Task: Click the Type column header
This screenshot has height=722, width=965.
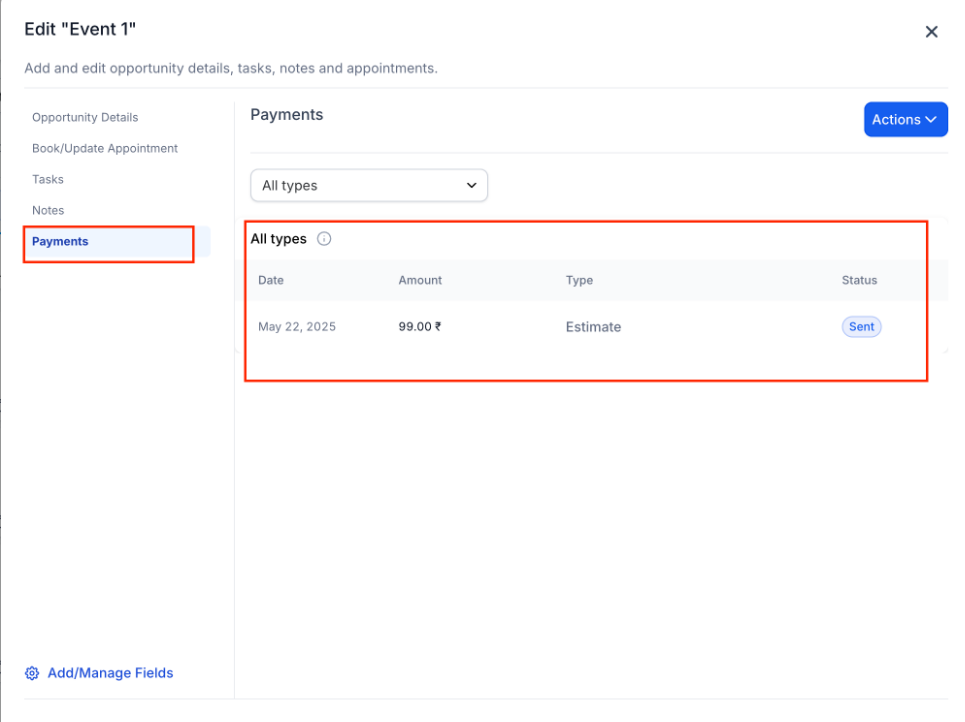Action: point(579,280)
